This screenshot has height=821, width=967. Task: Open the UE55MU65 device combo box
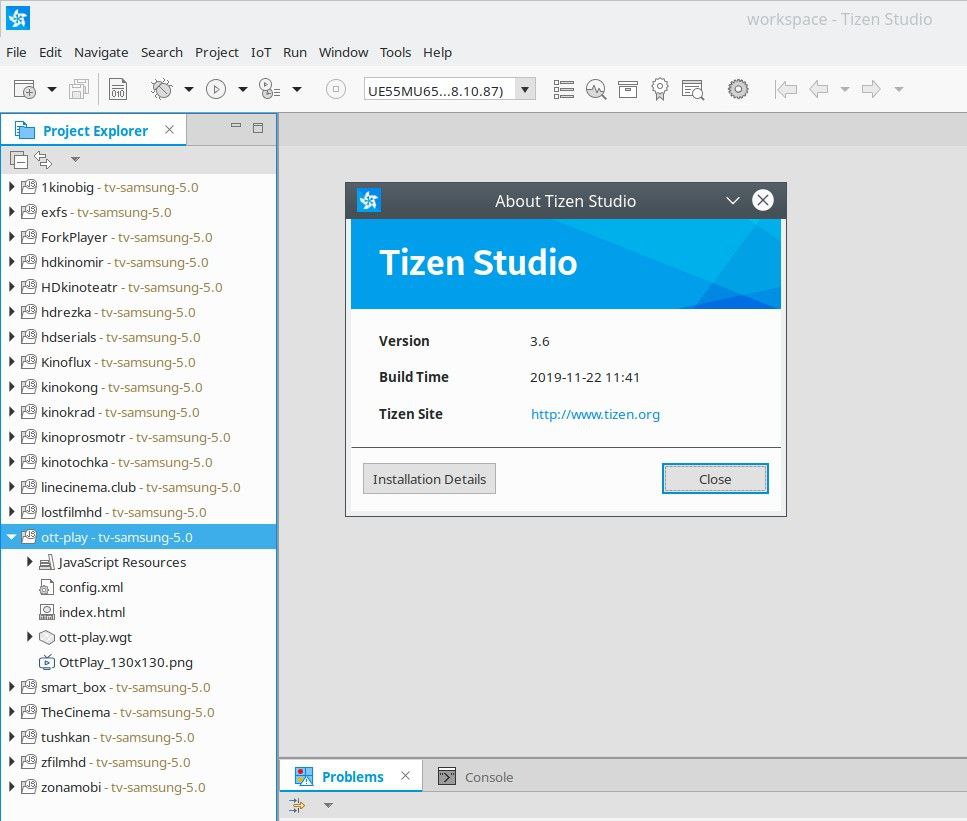click(450, 90)
